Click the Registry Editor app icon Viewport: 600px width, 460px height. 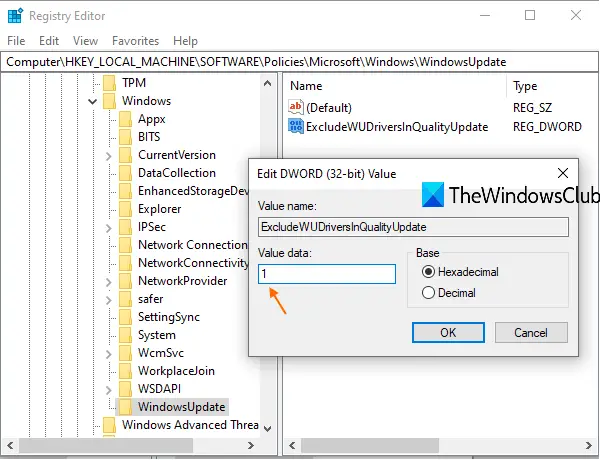15,16
